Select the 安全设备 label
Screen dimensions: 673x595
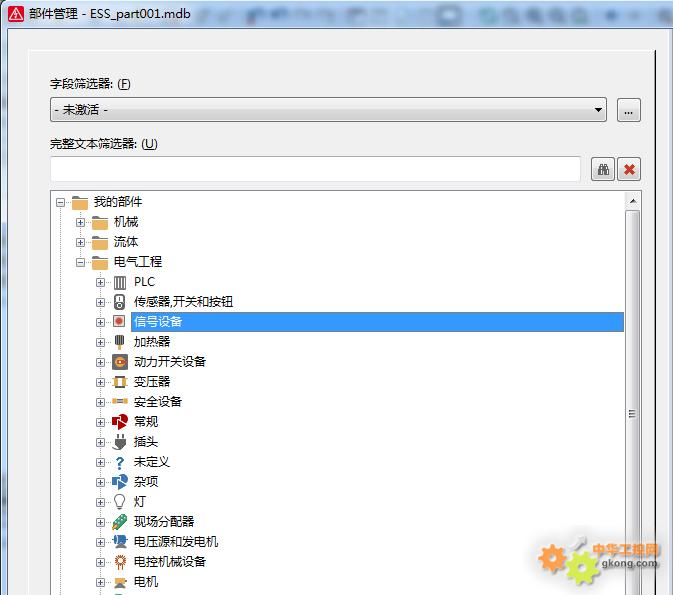click(158, 402)
